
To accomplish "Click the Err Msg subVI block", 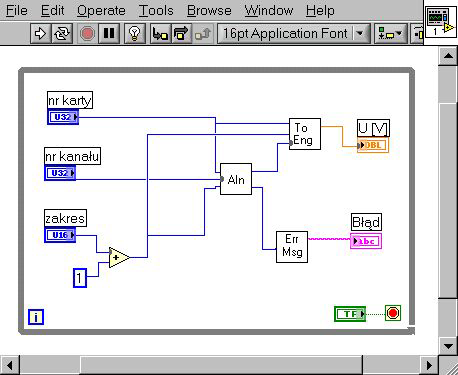I will coord(292,247).
